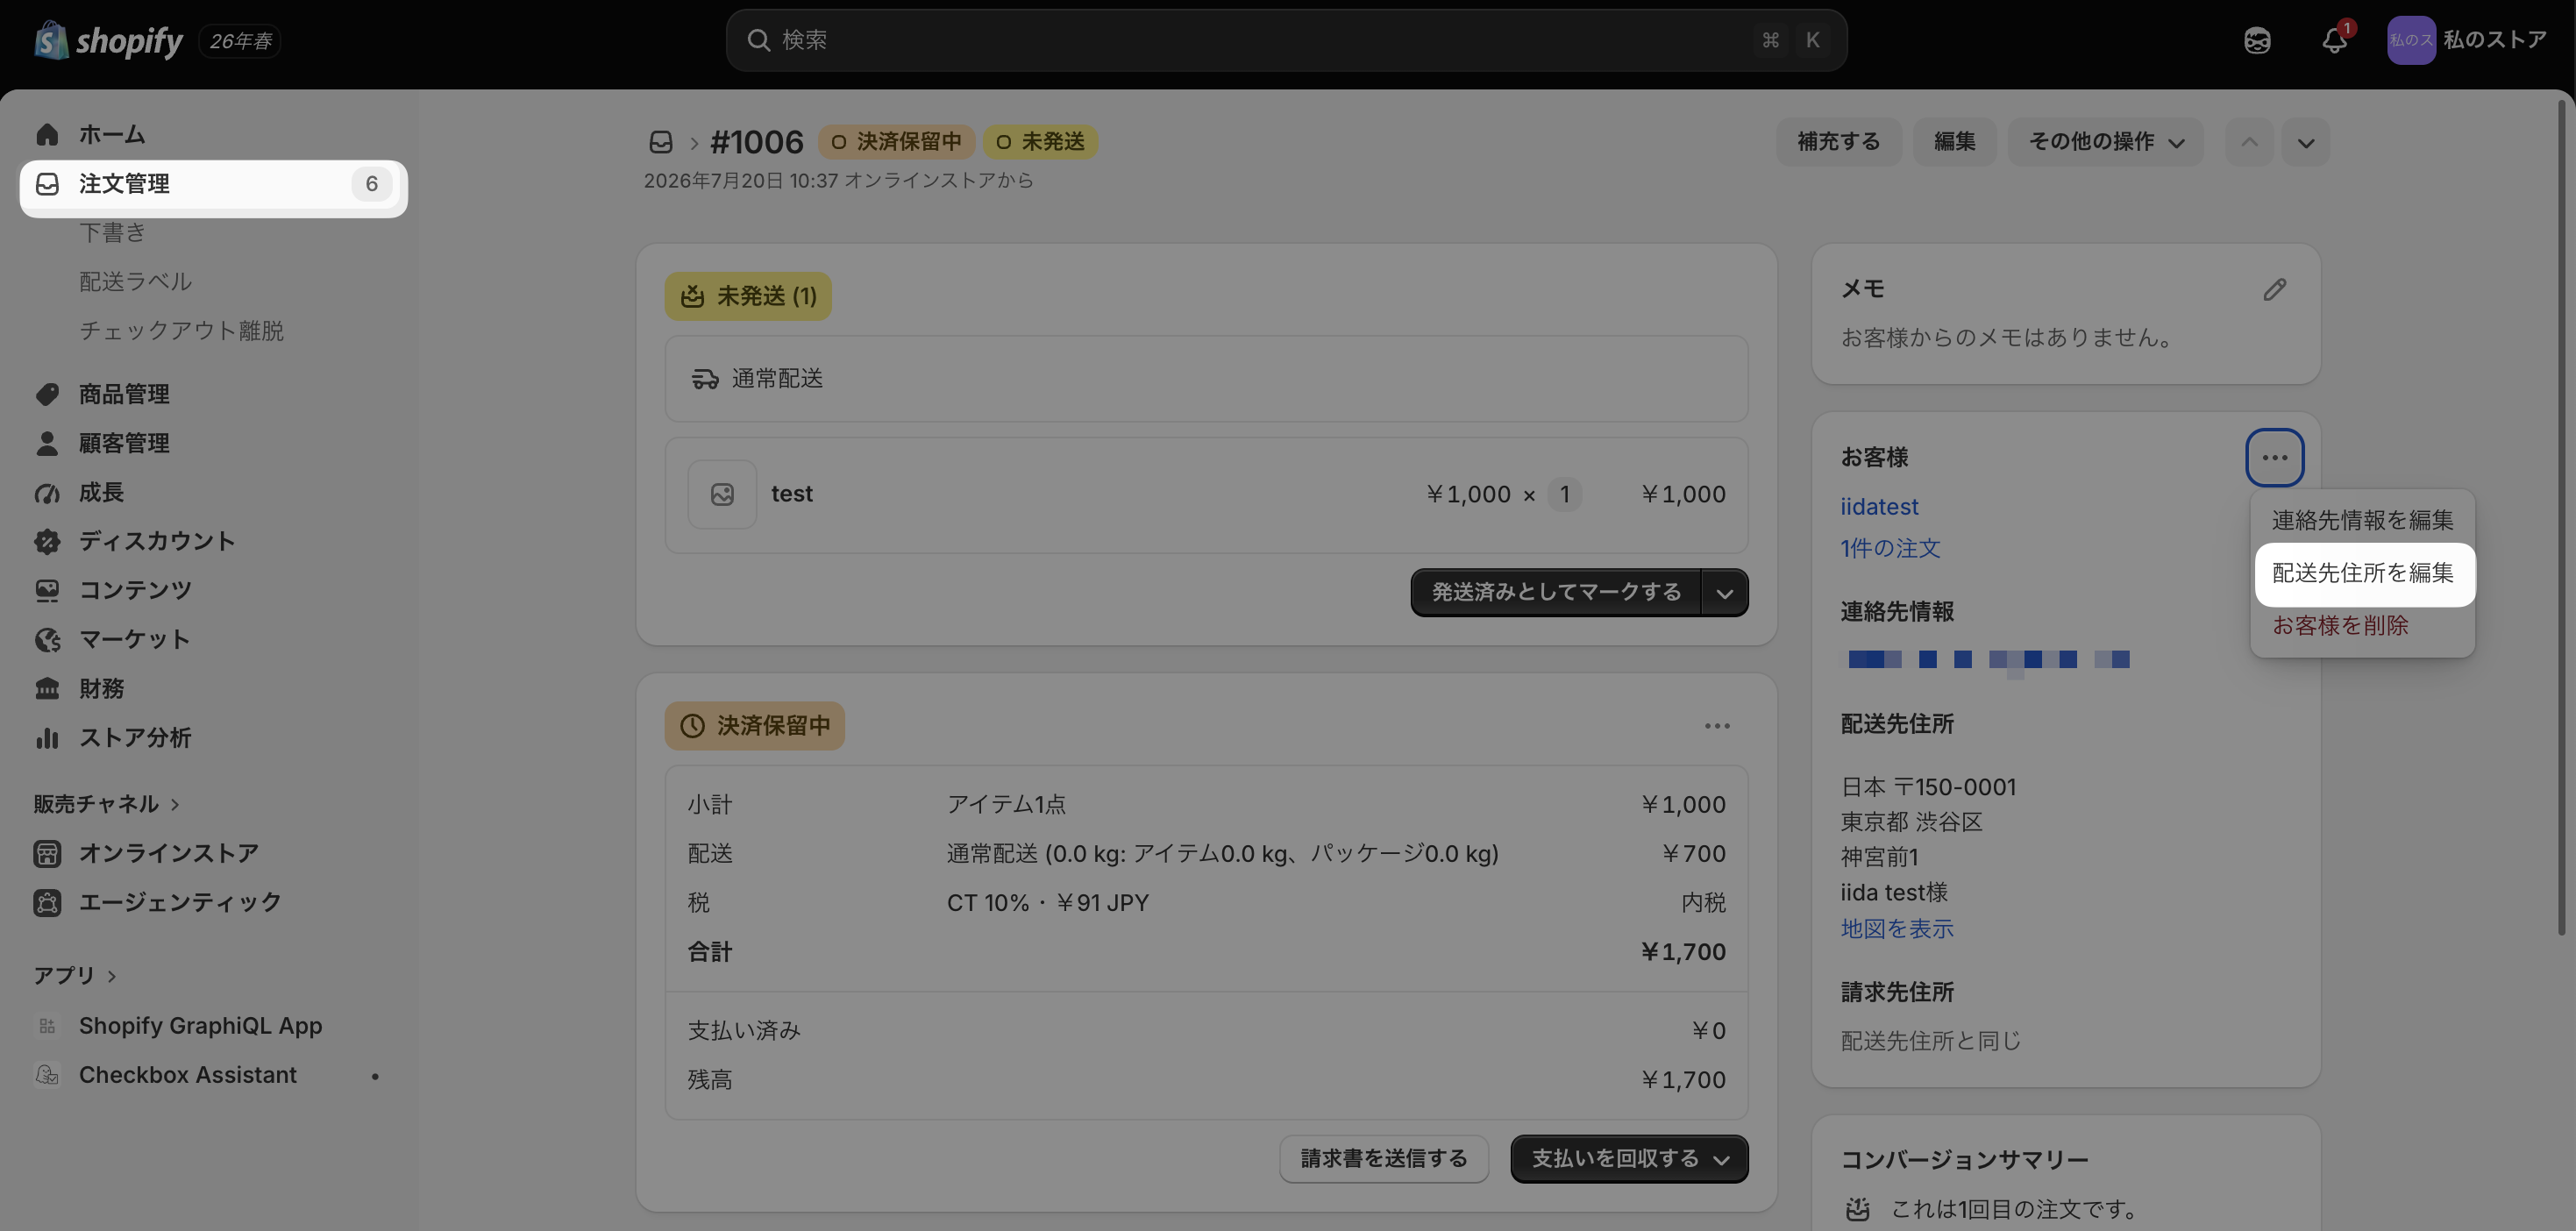The width and height of the screenshot is (2576, 1231).
Task: Click 残高 ¥1,700 amount
Action: pos(1683,1080)
